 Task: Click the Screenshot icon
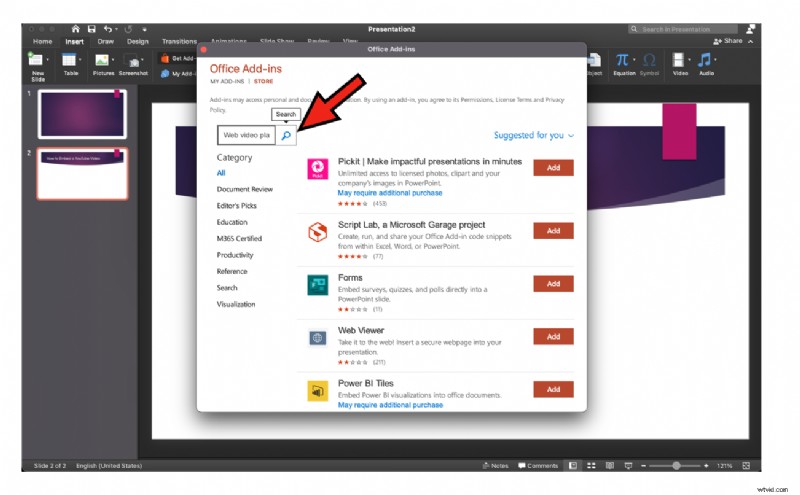[132, 60]
